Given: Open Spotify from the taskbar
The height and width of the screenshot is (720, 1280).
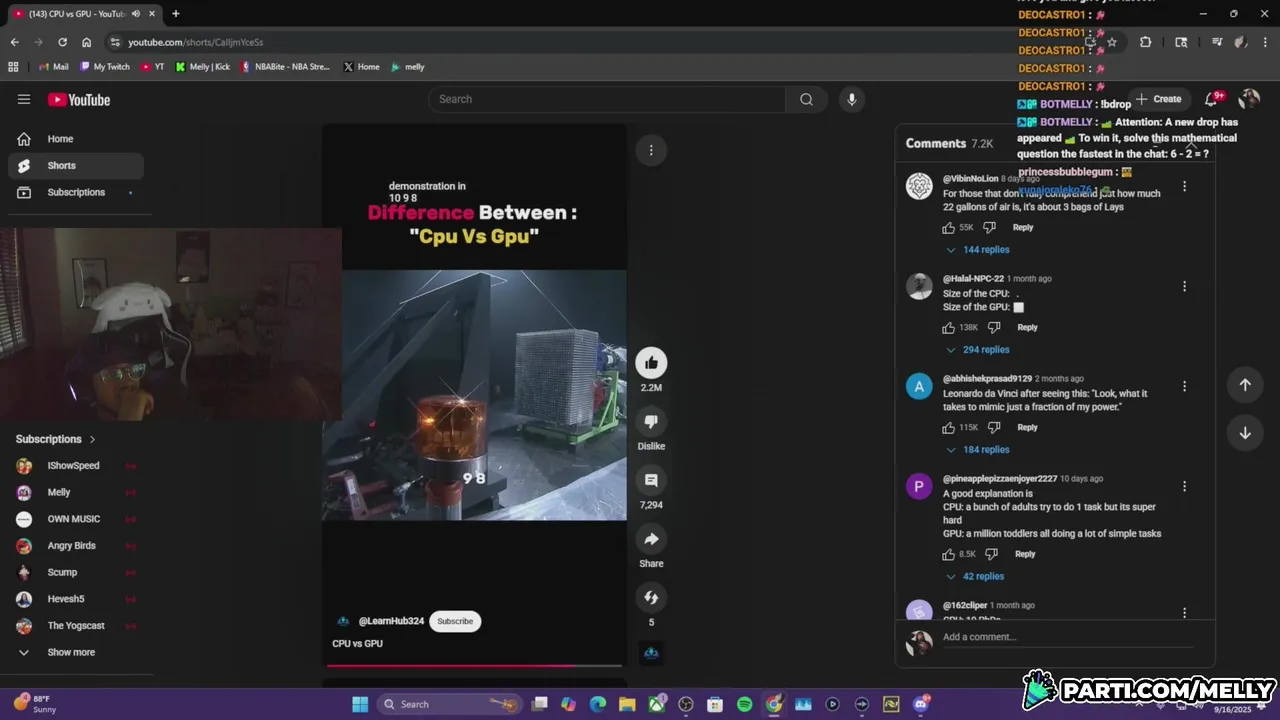Looking at the screenshot, I should click(744, 704).
